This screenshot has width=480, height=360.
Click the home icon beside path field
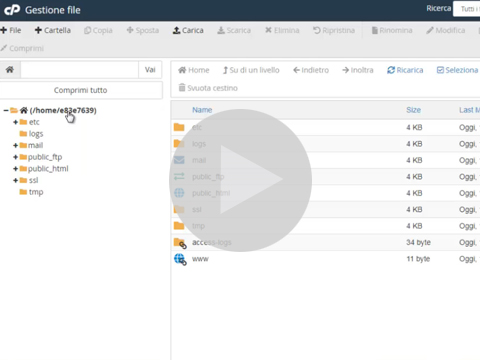click(10, 70)
